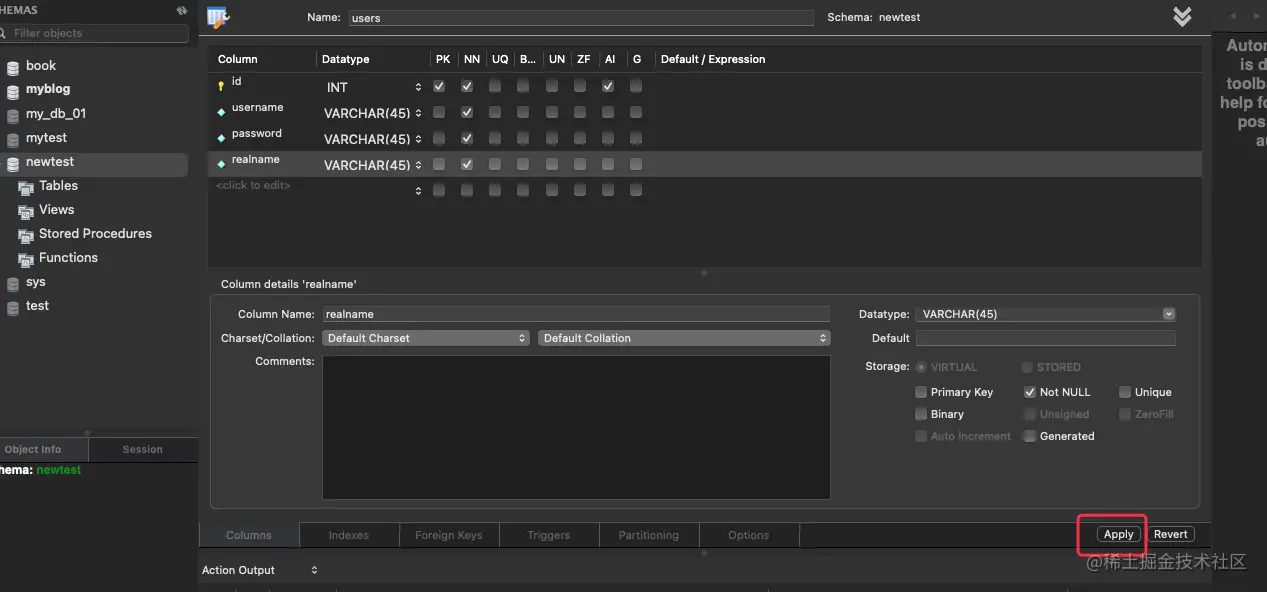Screen dimensions: 1267x592
Task: Toggle PK checkbox for username column
Action: point(439,112)
